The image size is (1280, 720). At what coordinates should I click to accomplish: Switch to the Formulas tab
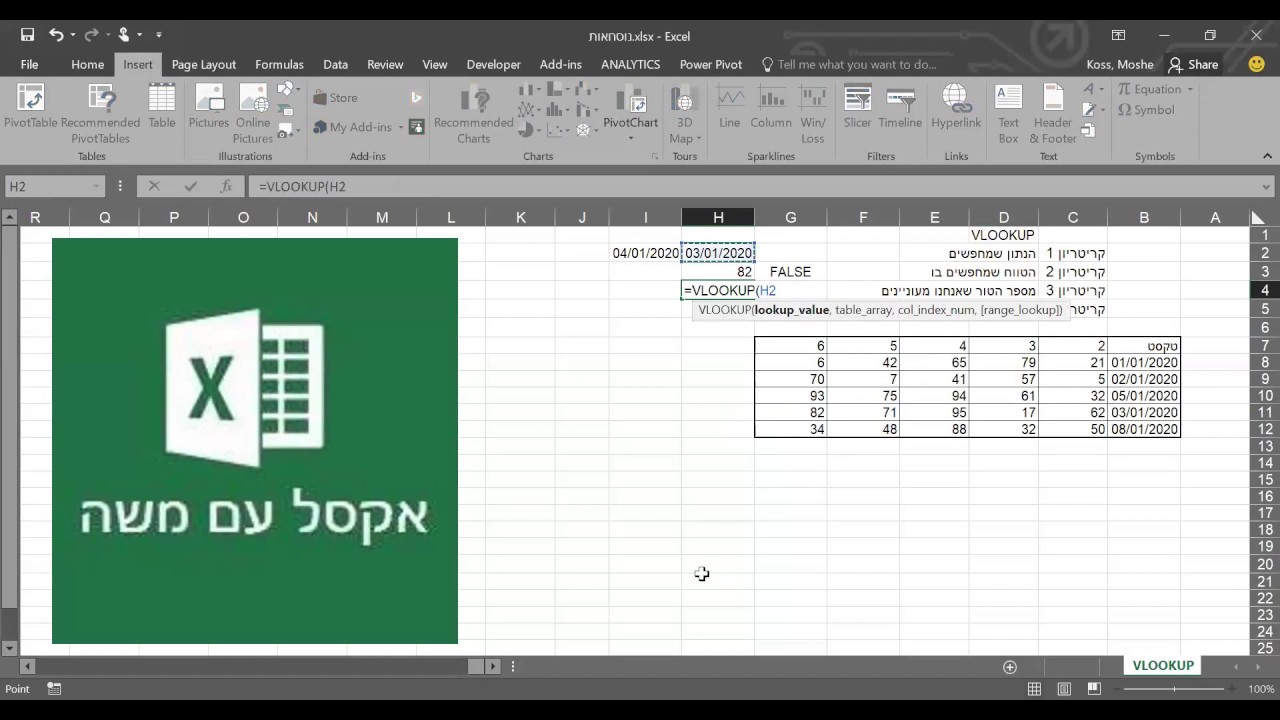click(279, 64)
